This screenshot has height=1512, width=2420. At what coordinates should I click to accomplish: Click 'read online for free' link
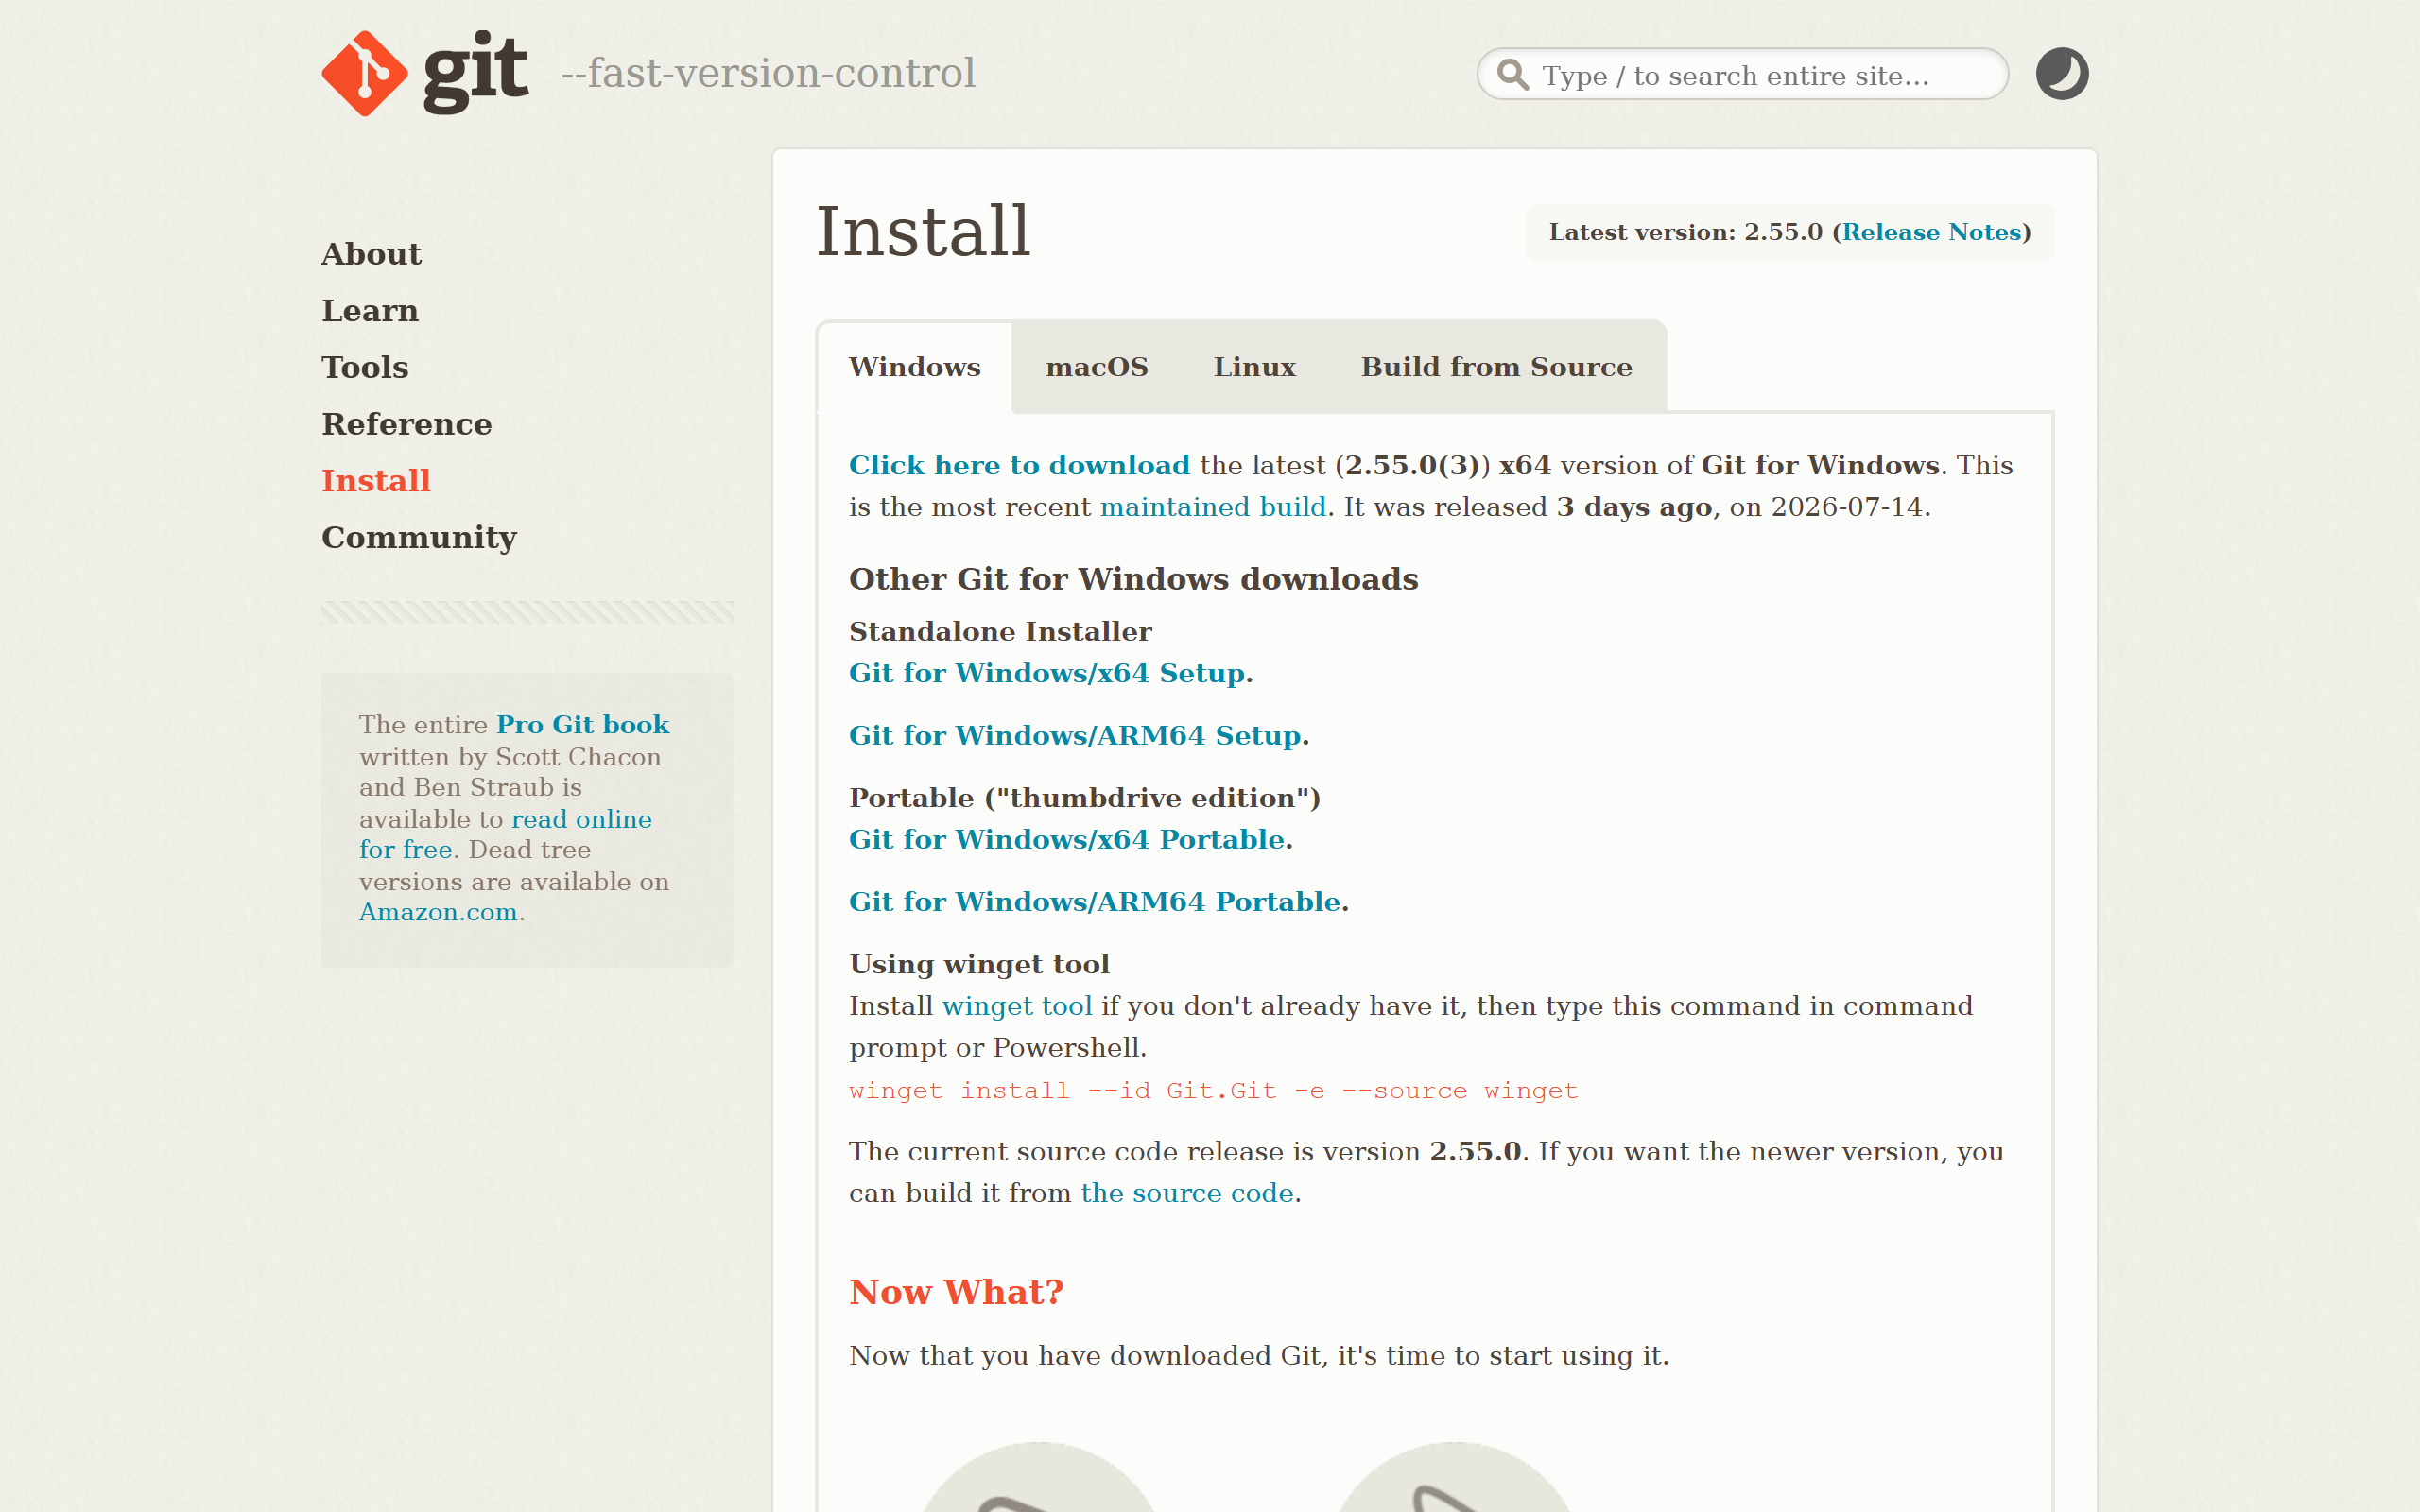pyautogui.click(x=505, y=834)
